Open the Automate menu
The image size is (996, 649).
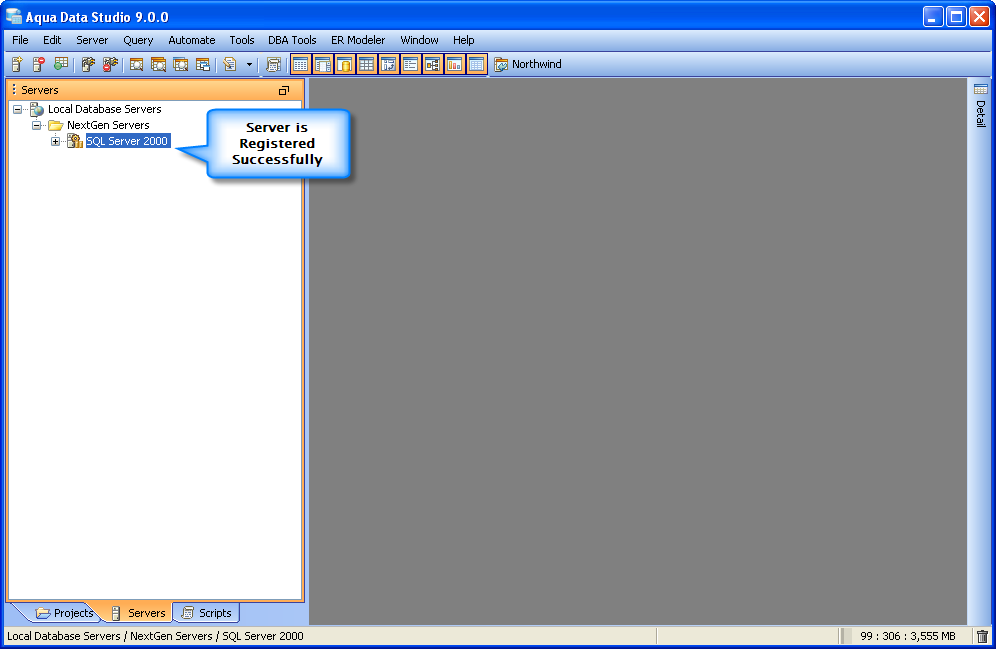point(191,40)
